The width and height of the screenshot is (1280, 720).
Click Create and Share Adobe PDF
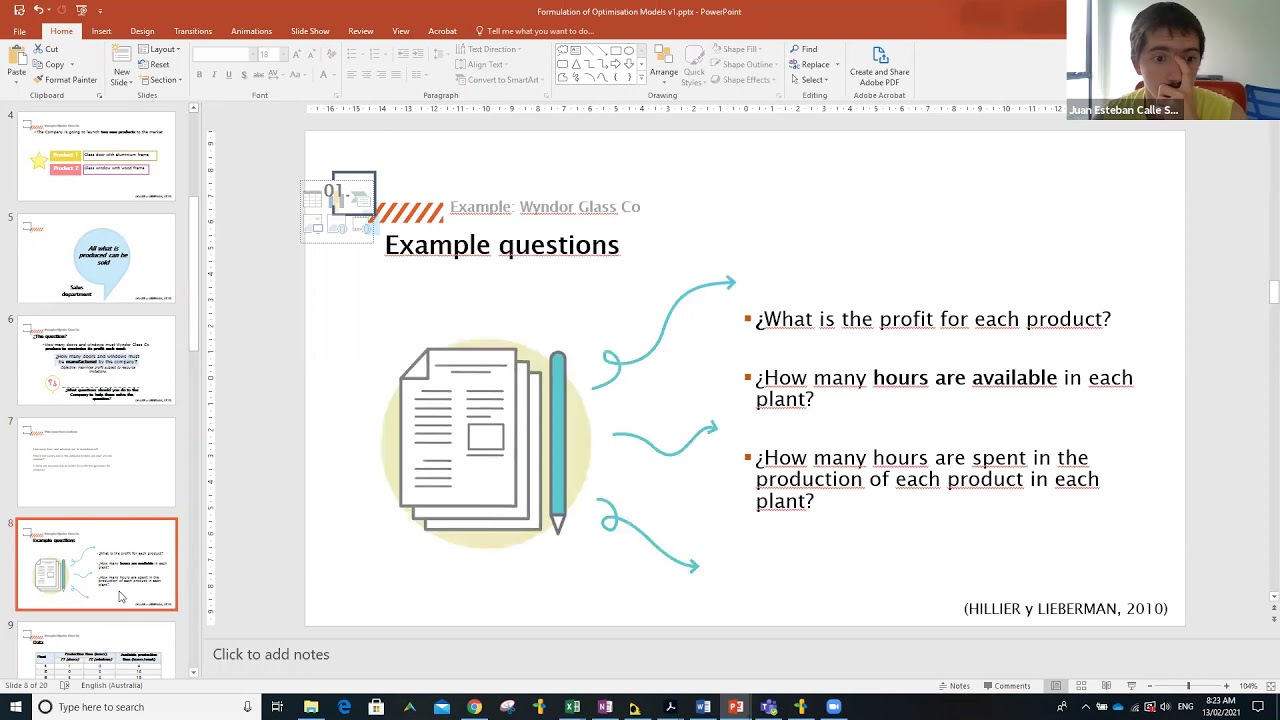[x=879, y=66]
